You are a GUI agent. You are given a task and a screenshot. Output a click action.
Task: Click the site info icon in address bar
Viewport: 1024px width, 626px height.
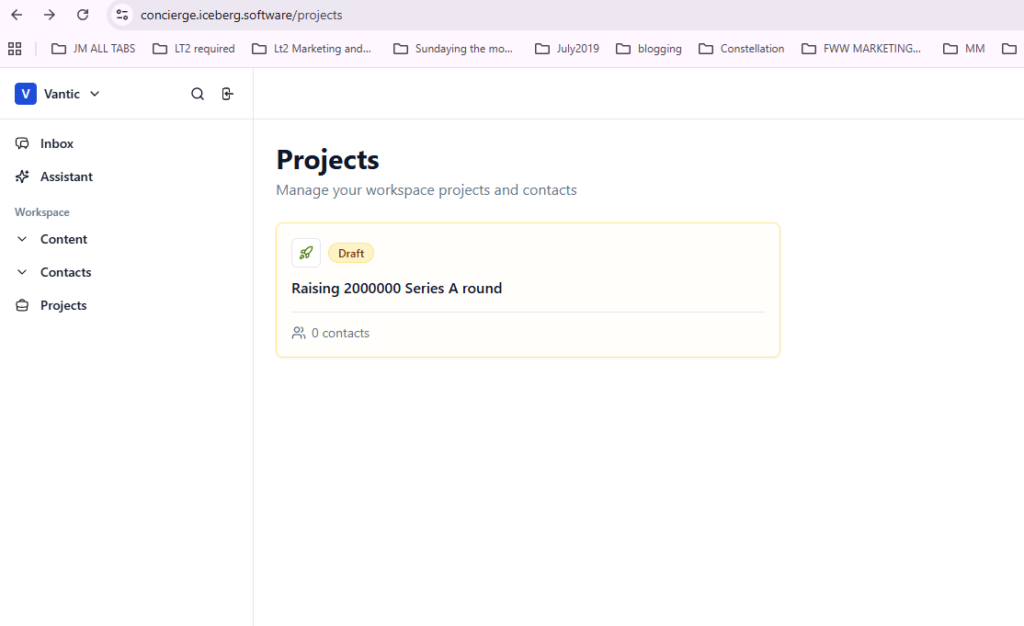point(122,15)
